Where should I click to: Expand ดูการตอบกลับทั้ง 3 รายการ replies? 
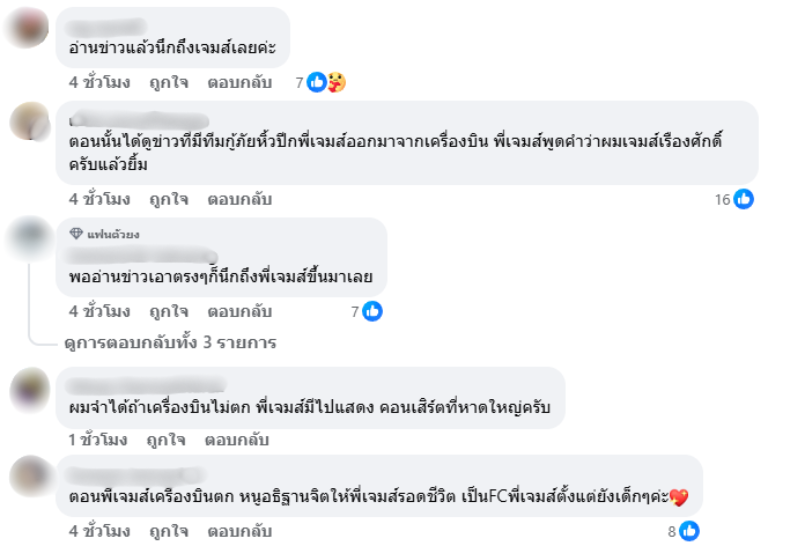171,343
